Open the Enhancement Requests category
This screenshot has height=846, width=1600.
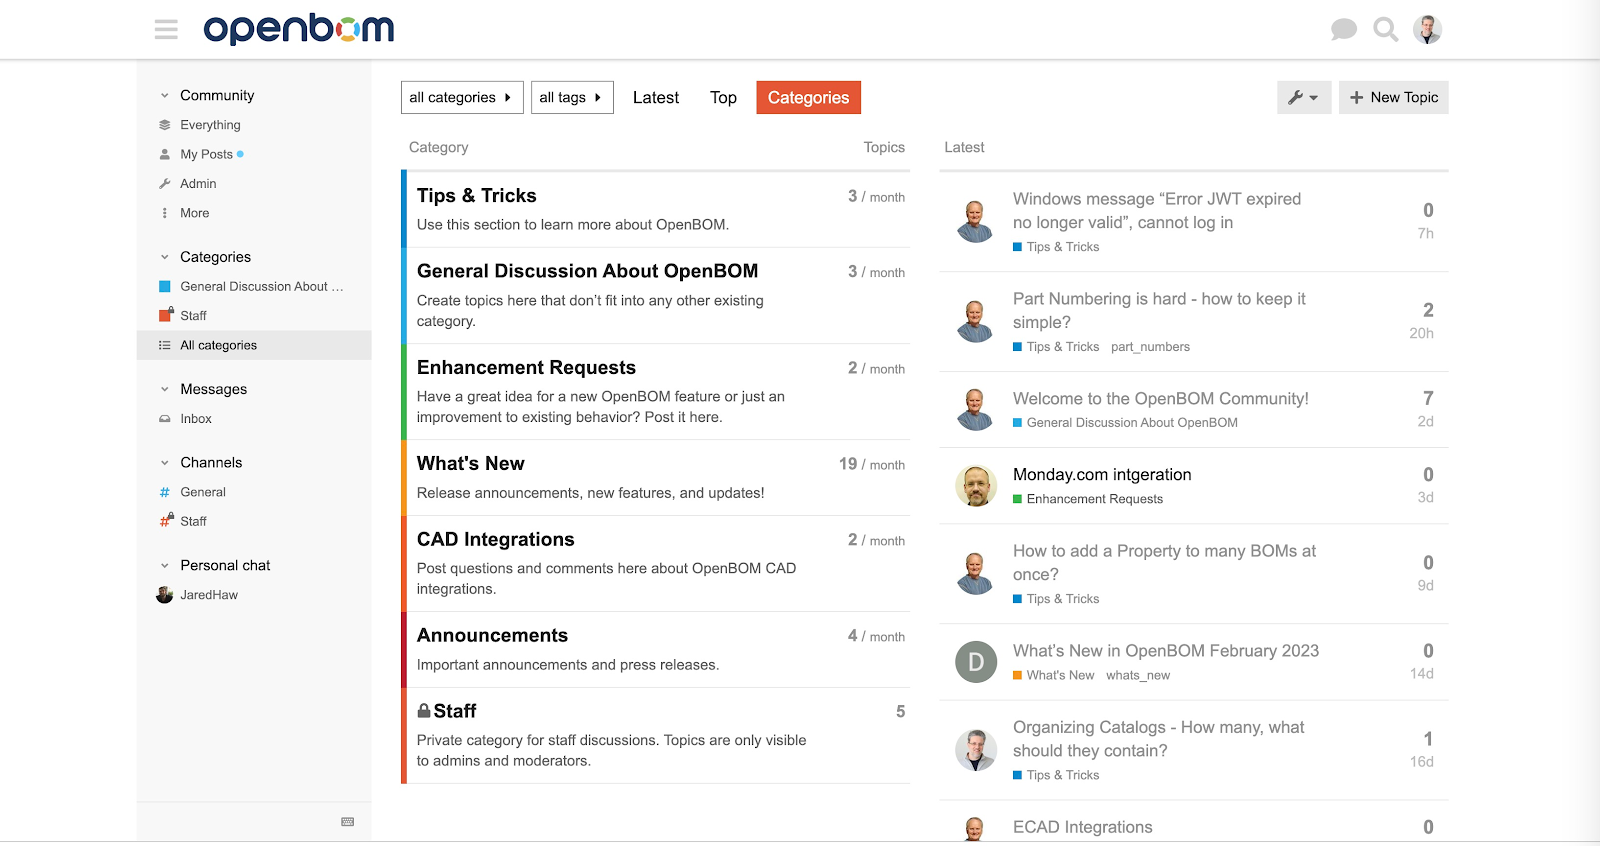click(526, 368)
